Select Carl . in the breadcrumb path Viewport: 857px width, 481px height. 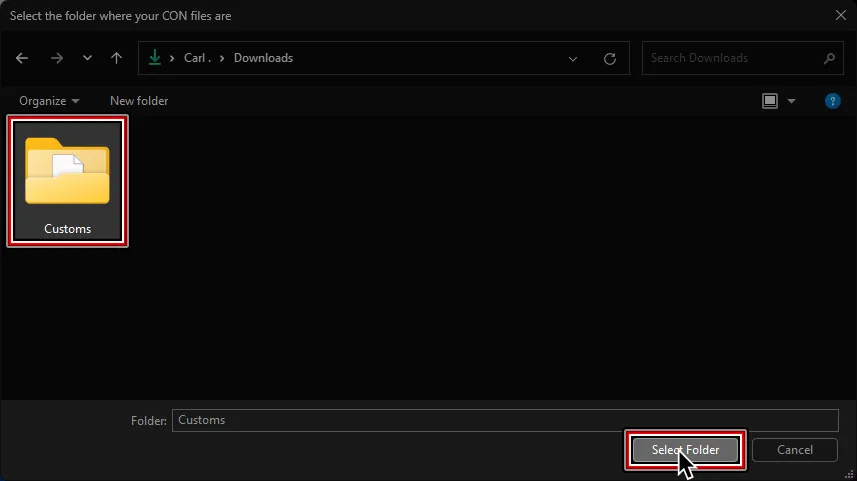pos(197,58)
